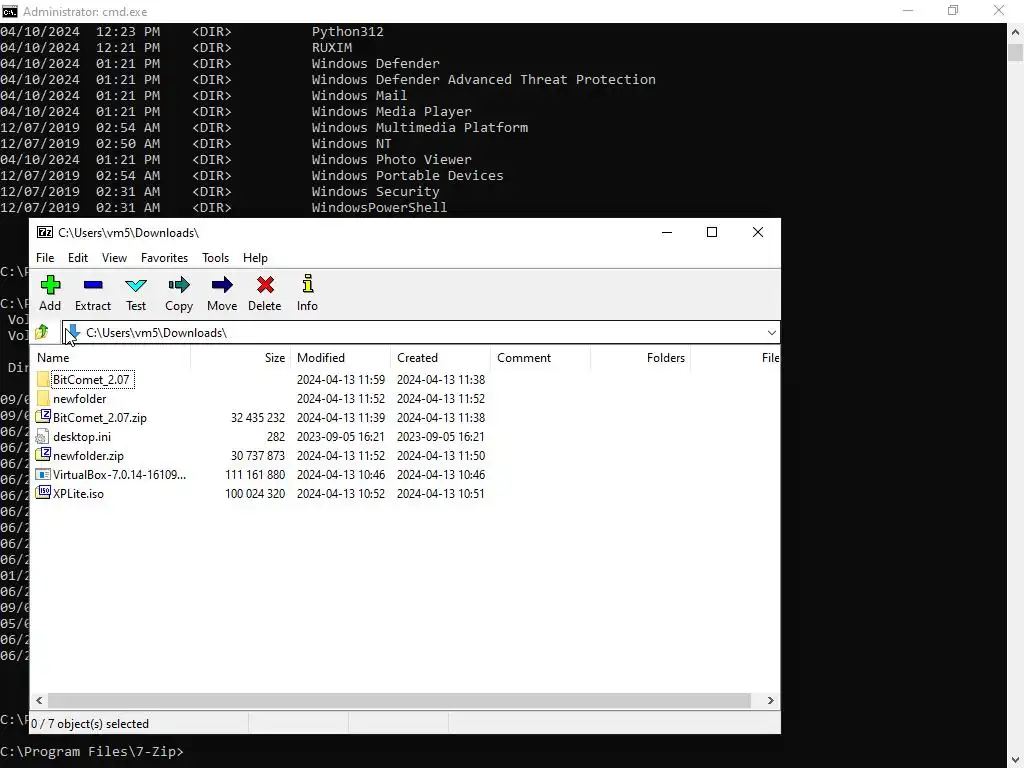1024x768 pixels.
Task: Click horizontal scrollbar left arrow
Action: tap(39, 700)
